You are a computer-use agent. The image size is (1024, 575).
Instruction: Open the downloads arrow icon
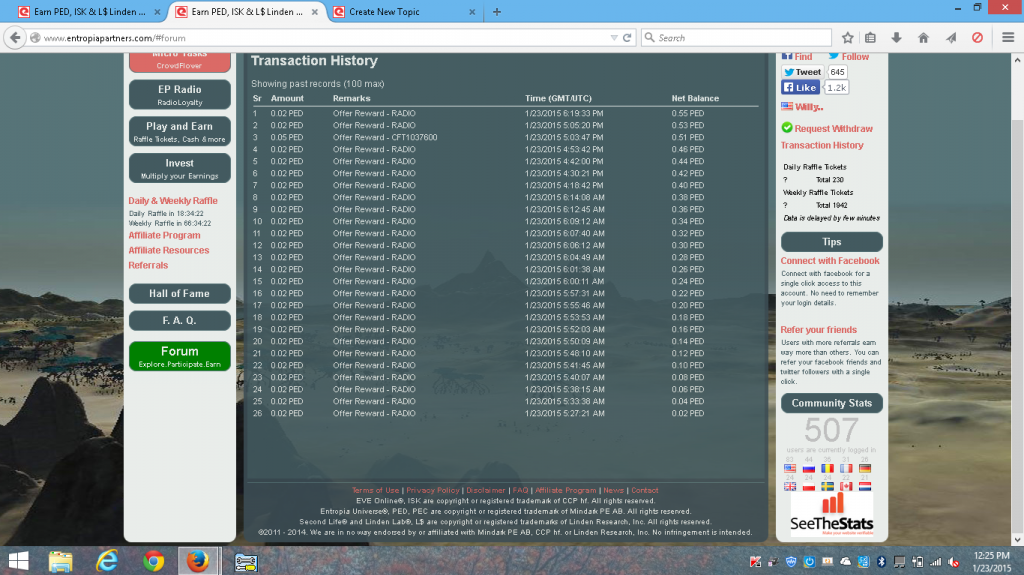(x=896, y=38)
